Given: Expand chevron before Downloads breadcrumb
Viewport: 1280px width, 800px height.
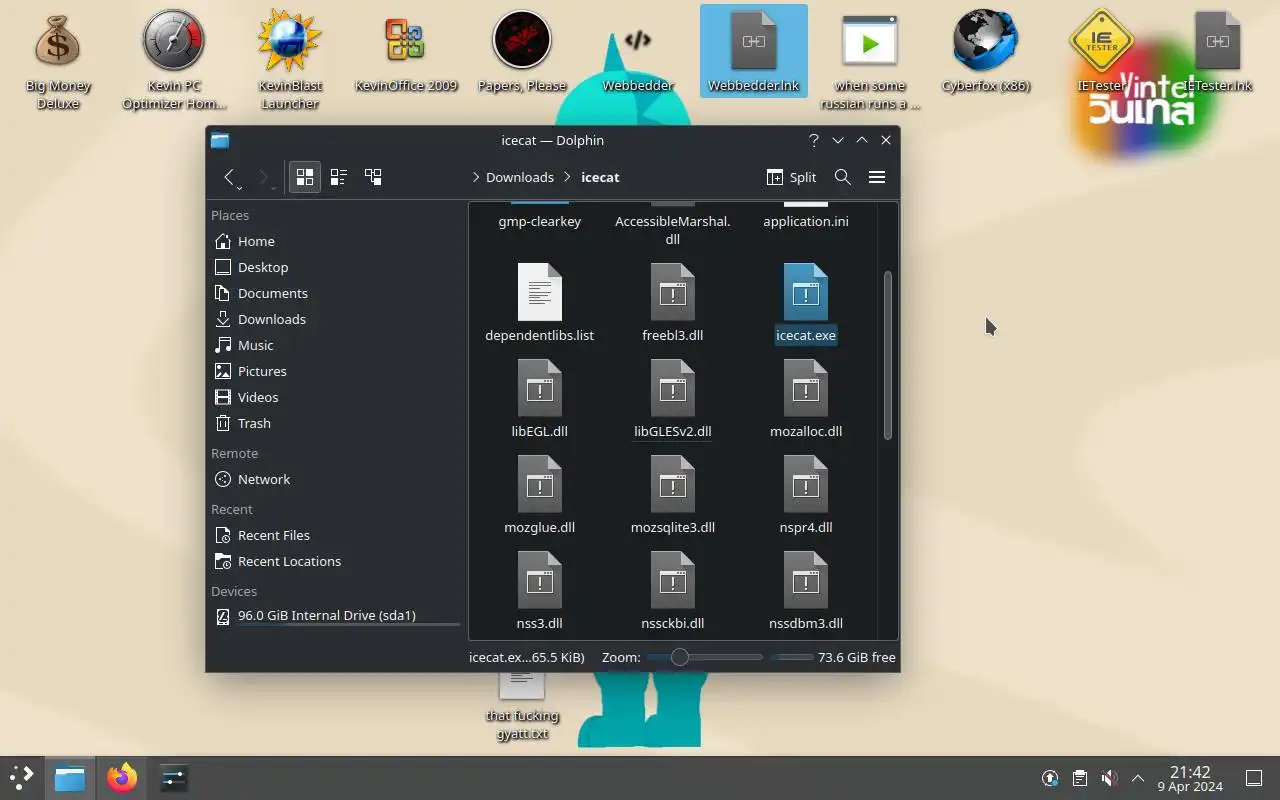Looking at the screenshot, I should tap(476, 177).
